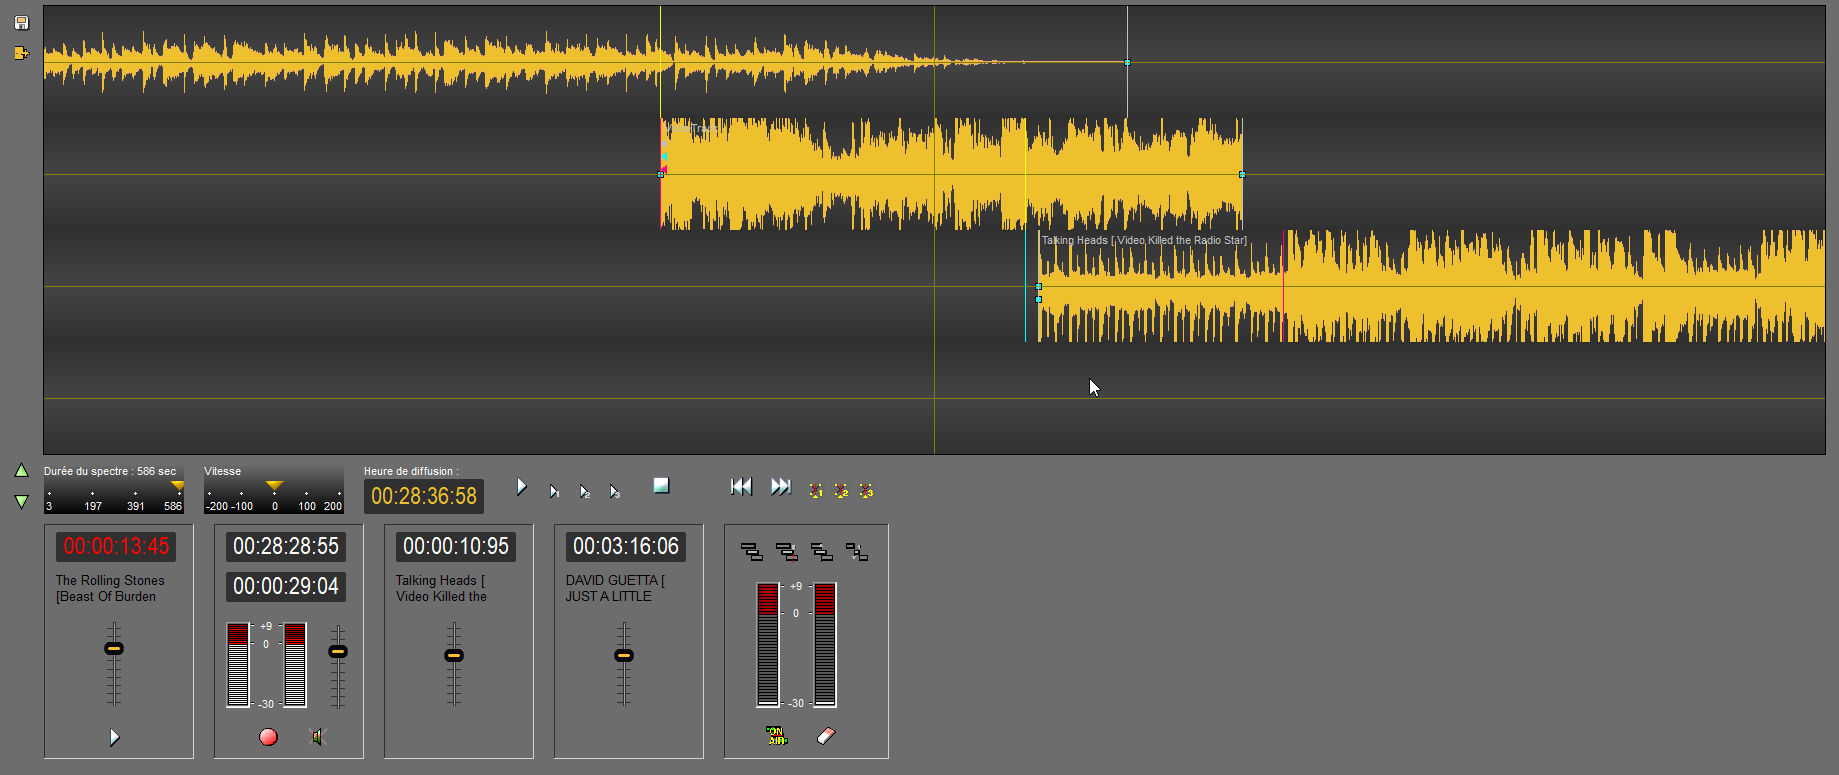Click the yellow export icon below save
Viewport: 1839px width, 775px height.
coord(21,53)
